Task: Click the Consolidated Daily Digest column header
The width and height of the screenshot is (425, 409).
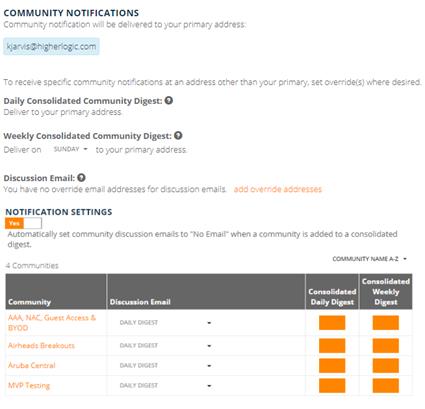Action: [x=332, y=292]
